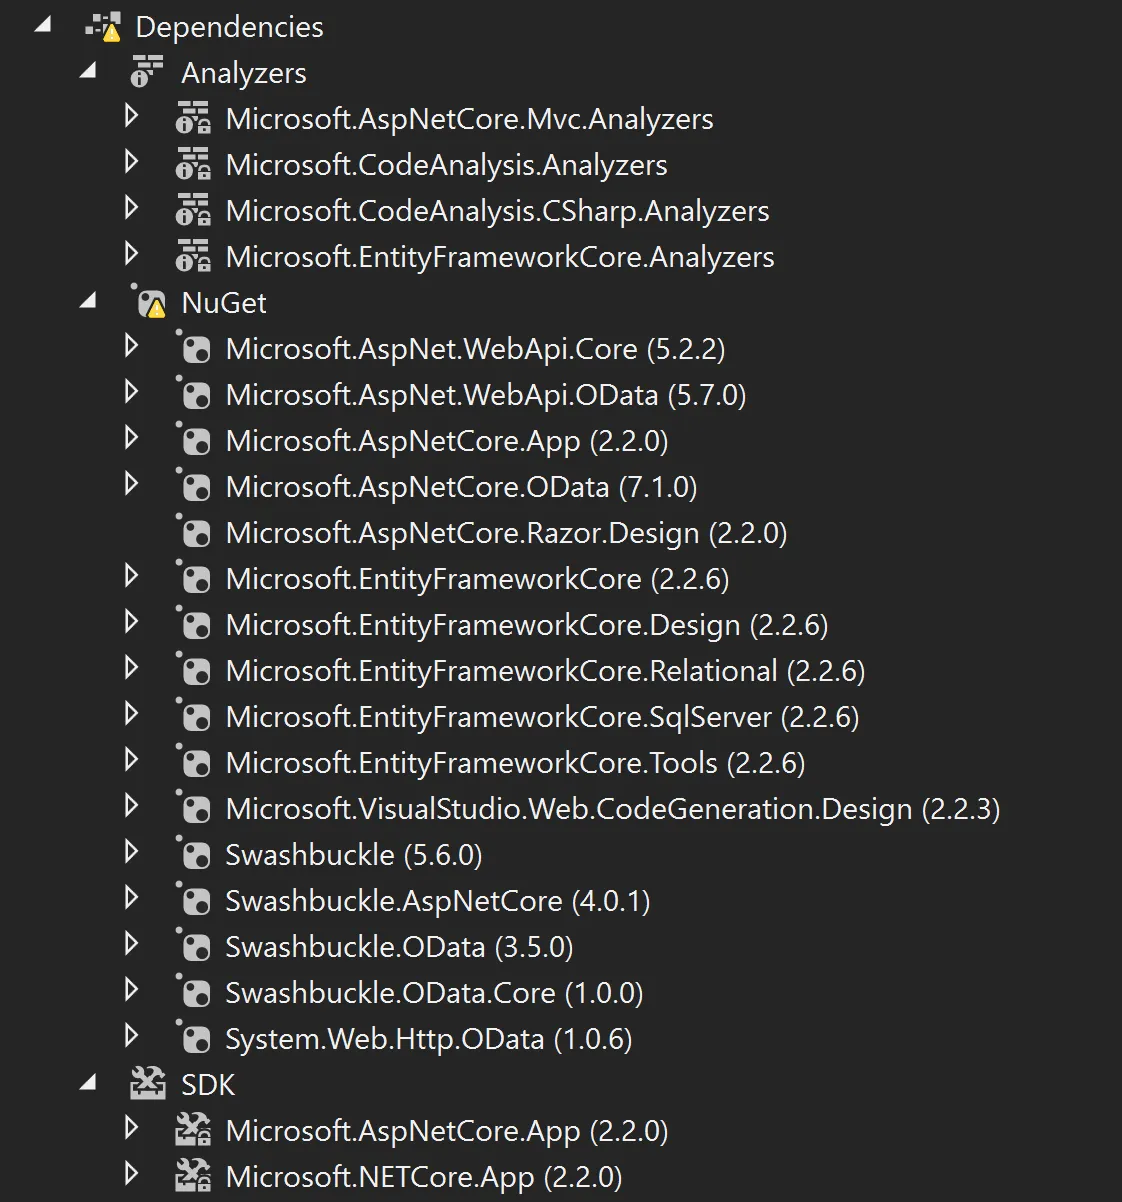The width and height of the screenshot is (1122, 1202).
Task: Click the Microsoft.AspNet.WebApi.OData package icon
Action: click(x=194, y=394)
